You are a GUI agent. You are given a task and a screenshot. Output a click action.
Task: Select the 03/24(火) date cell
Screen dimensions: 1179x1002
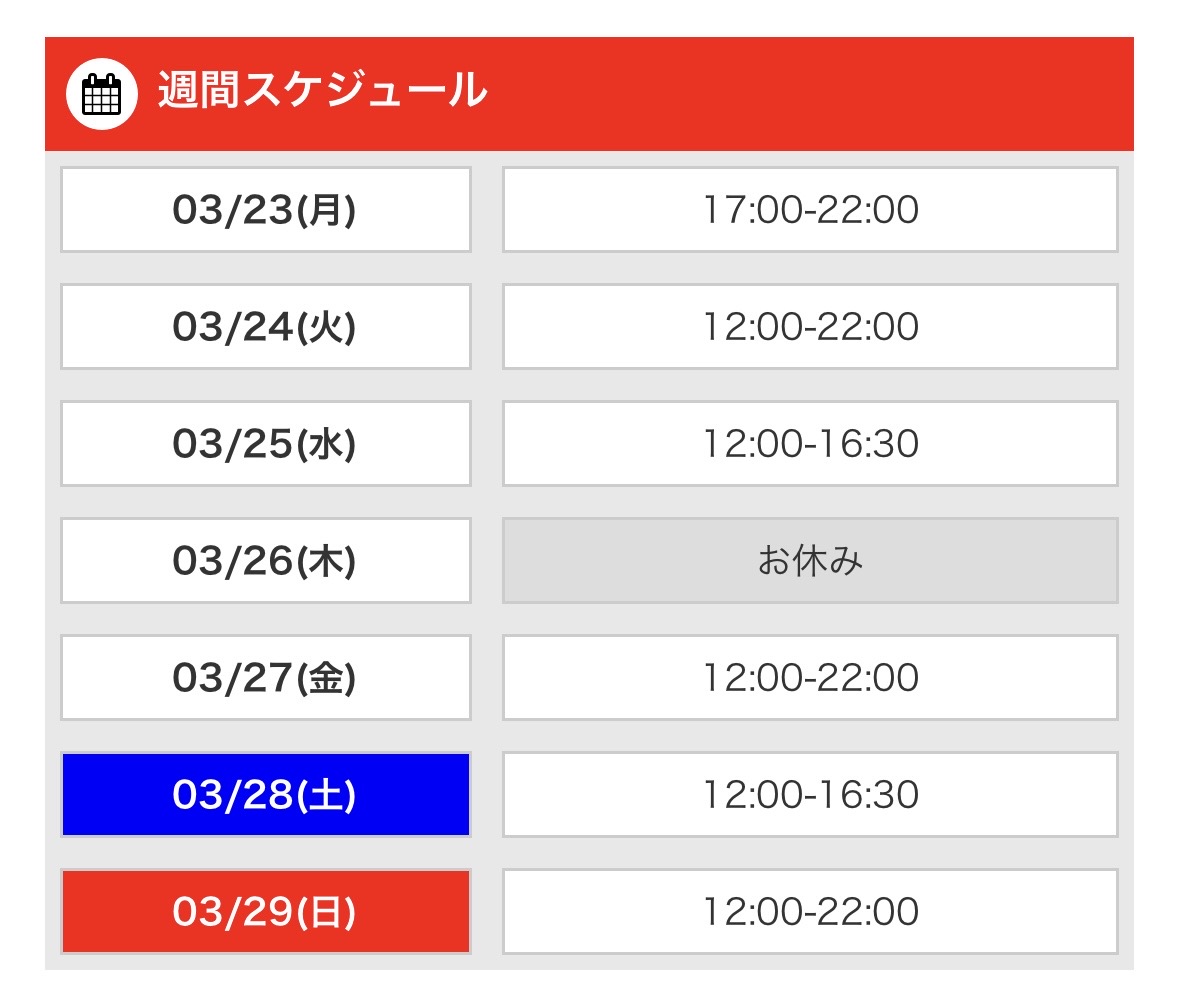pyautogui.click(x=265, y=327)
